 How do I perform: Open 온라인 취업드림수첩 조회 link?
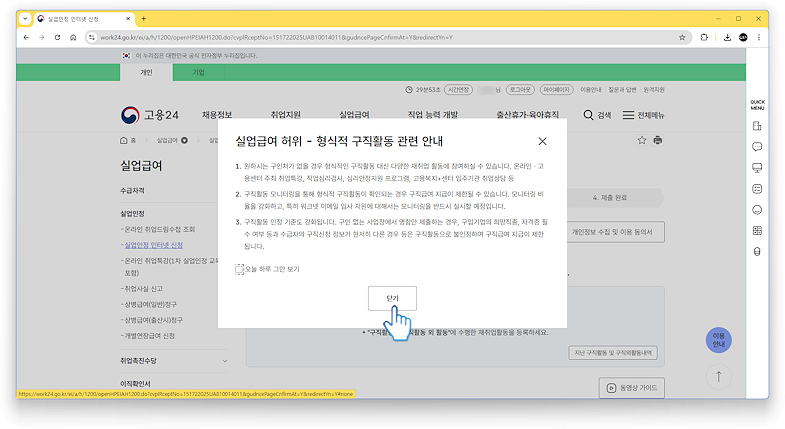(x=159, y=229)
